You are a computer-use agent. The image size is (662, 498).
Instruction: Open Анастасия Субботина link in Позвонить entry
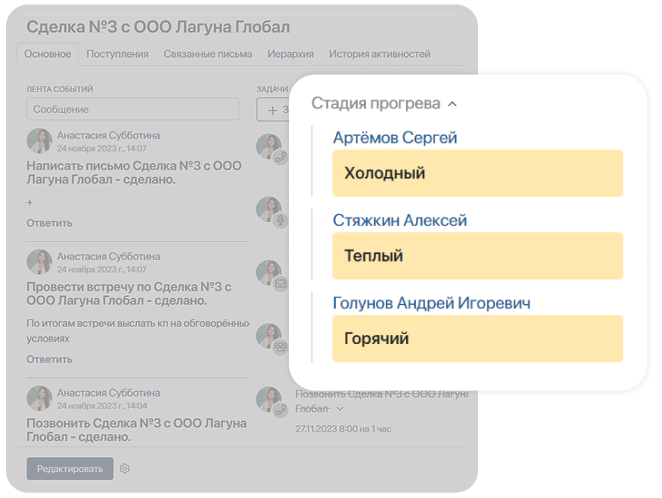pos(109,393)
